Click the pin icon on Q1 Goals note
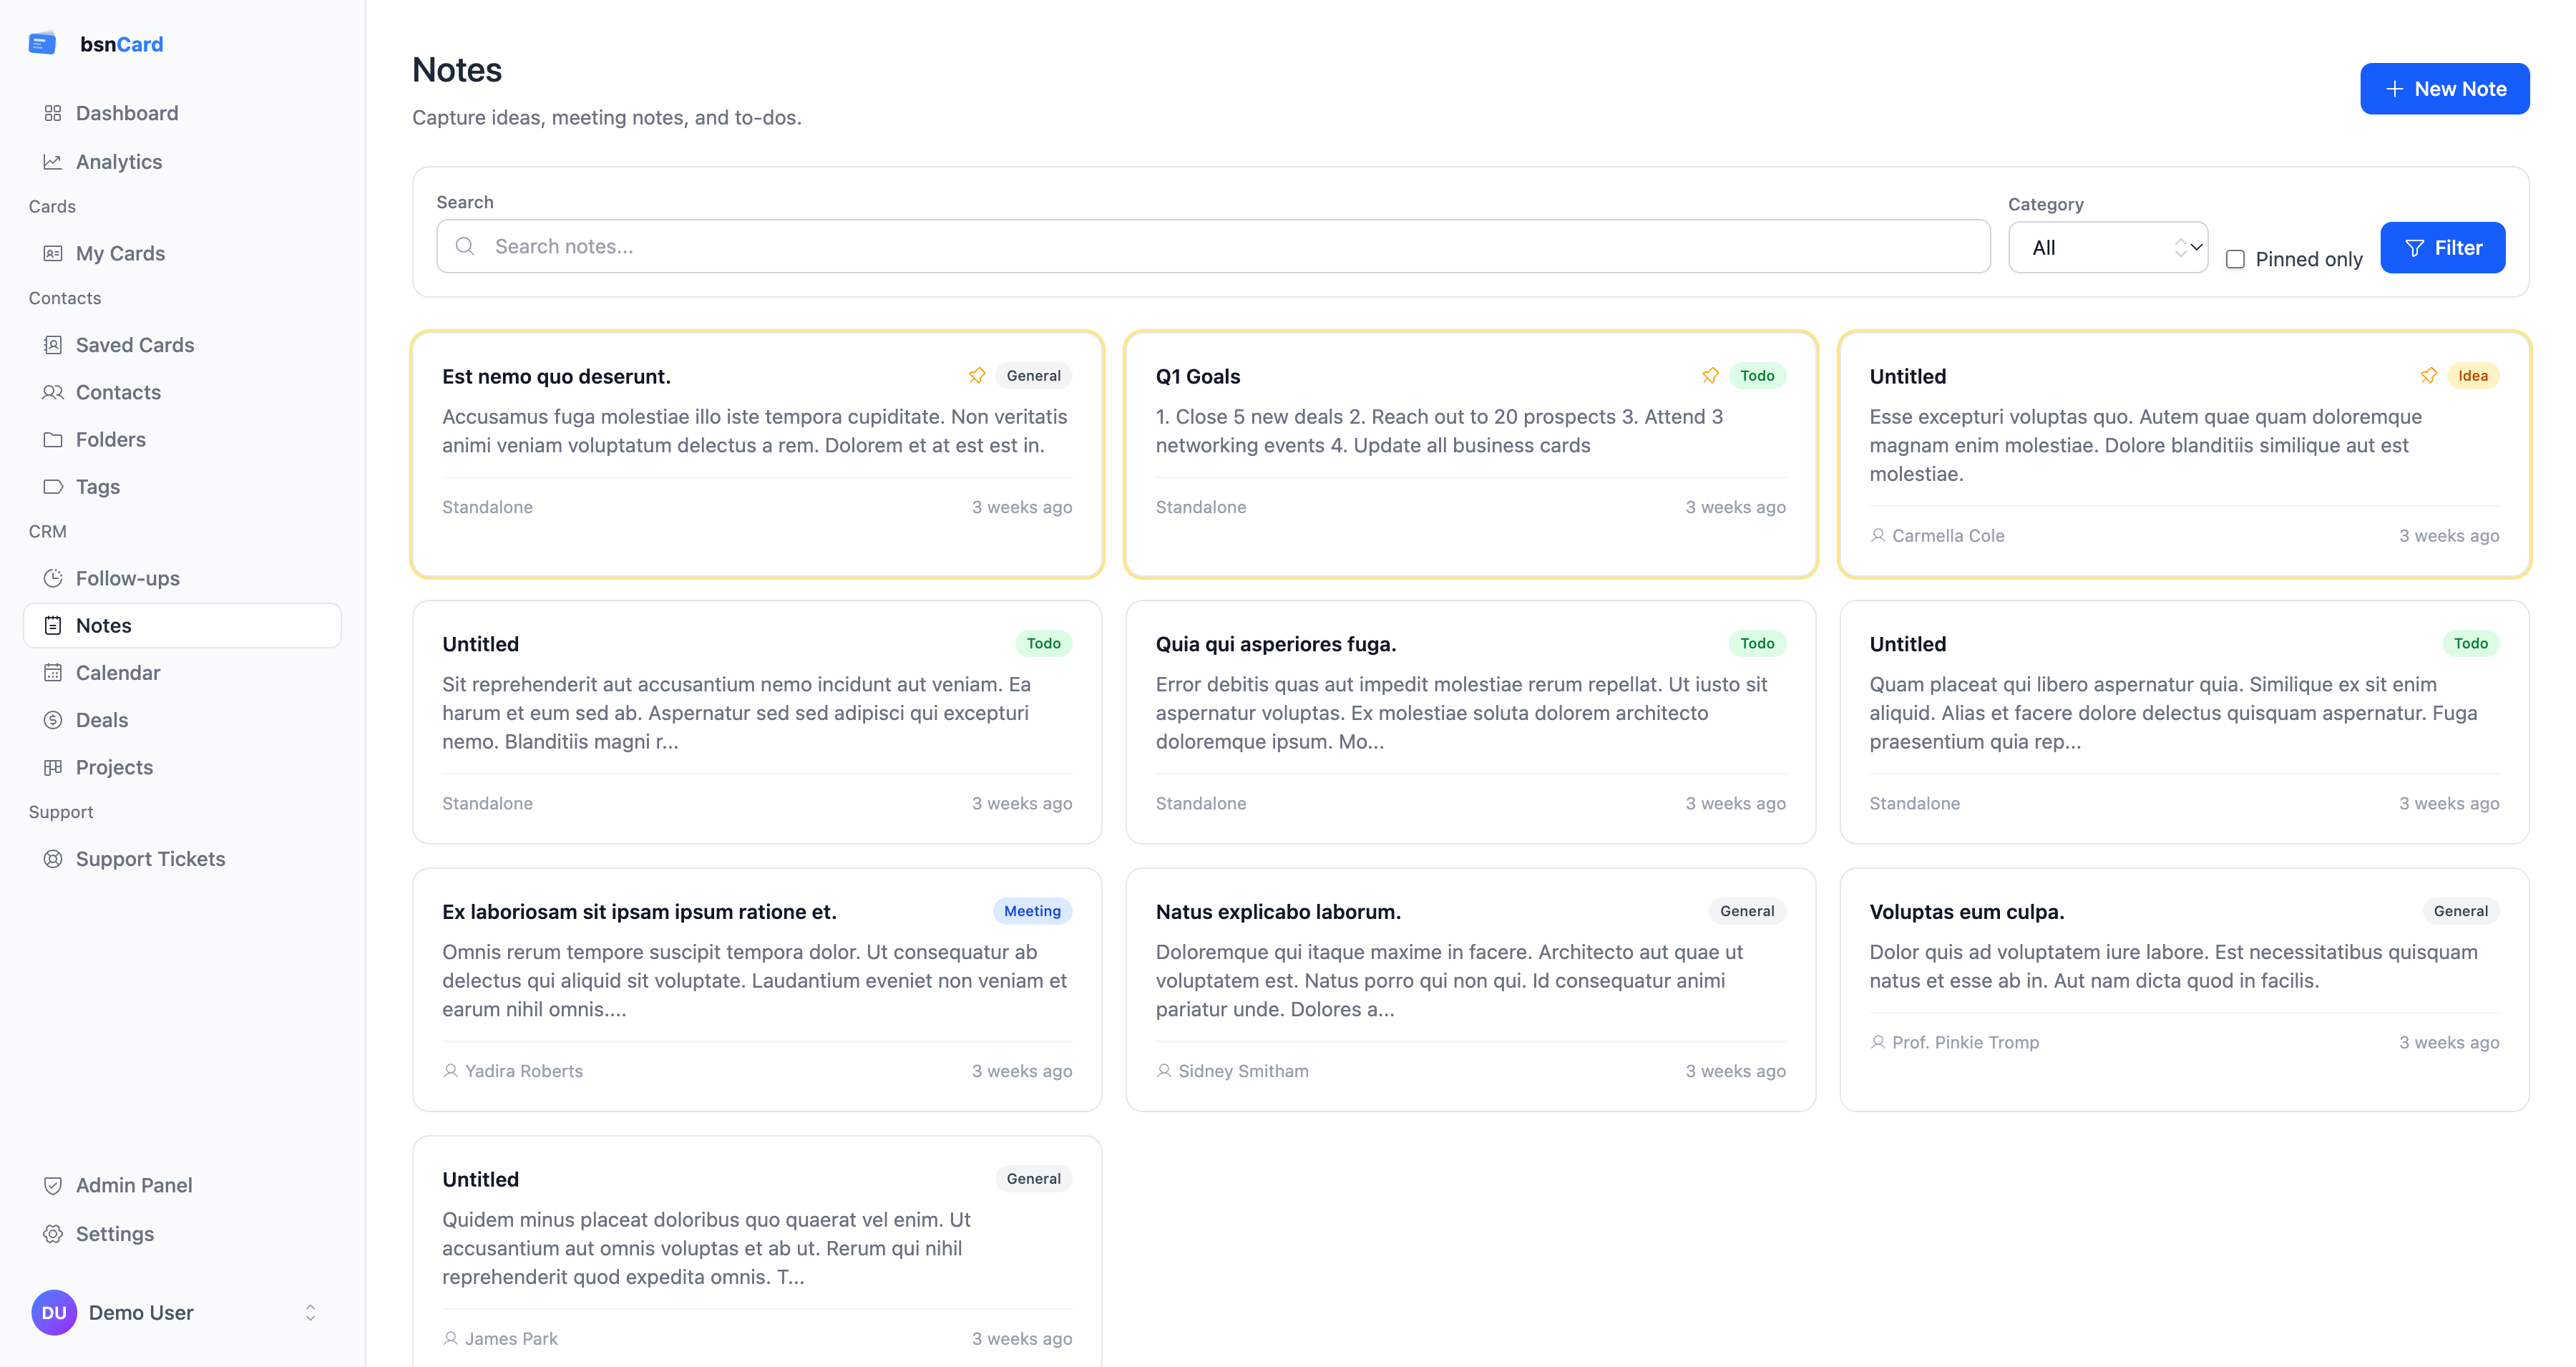Image resolution: width=2576 pixels, height=1367 pixels. (1710, 376)
